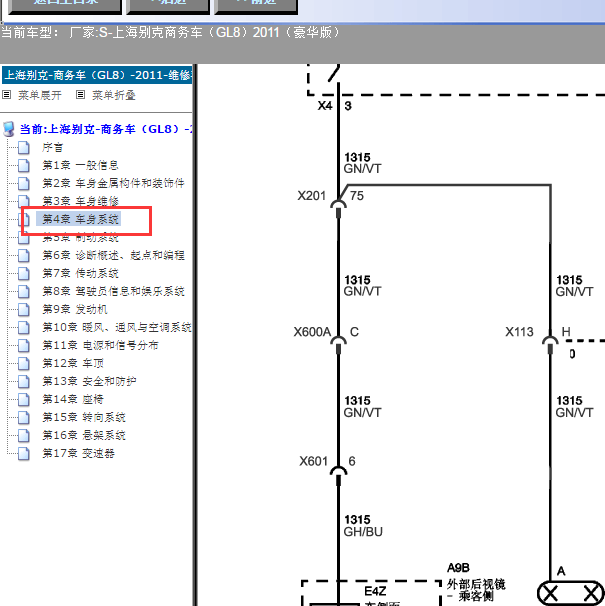This screenshot has height=606, width=605.
Task: Click the X113 connector label in diagram
Action: pyautogui.click(x=519, y=332)
